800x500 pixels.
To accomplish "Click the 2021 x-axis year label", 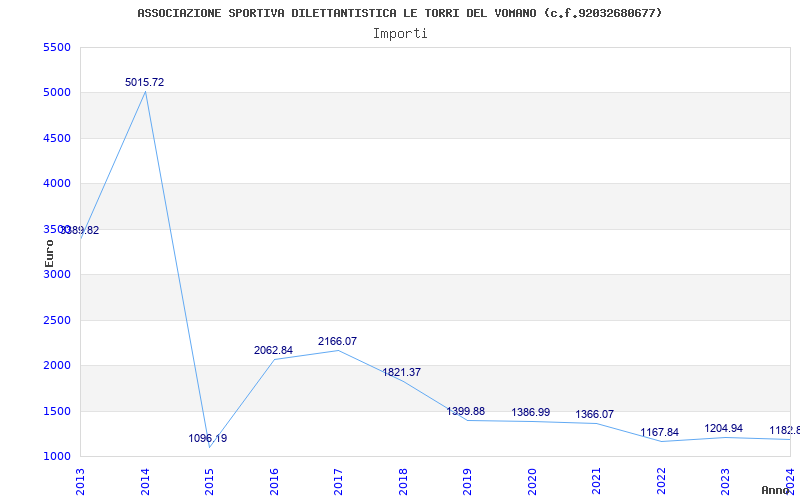I will point(597,482).
